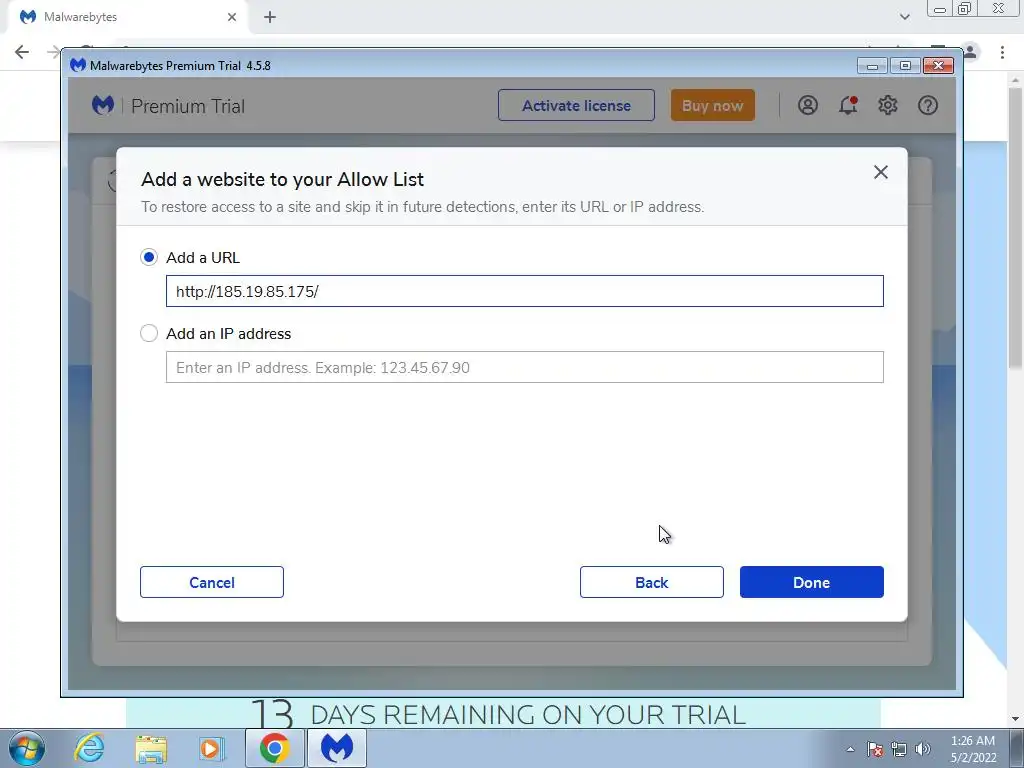This screenshot has width=1024, height=768.
Task: Maximize the Malwarebytes Premium Trial window
Action: point(905,65)
